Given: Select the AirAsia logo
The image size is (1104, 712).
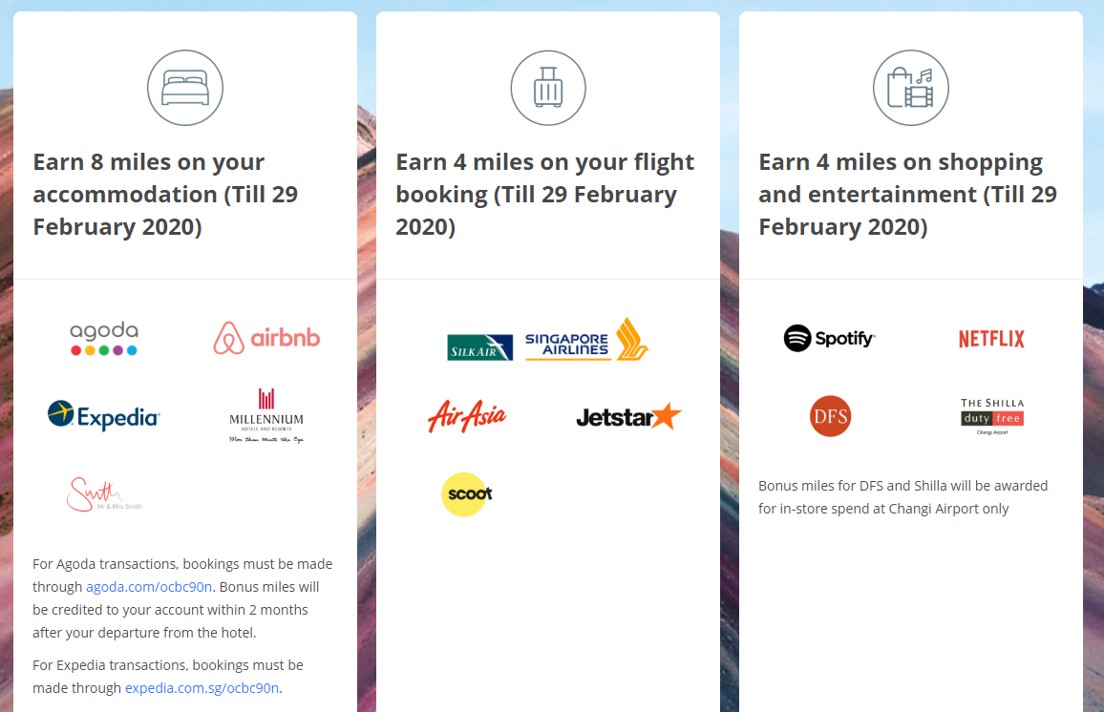Looking at the screenshot, I should click(x=467, y=416).
